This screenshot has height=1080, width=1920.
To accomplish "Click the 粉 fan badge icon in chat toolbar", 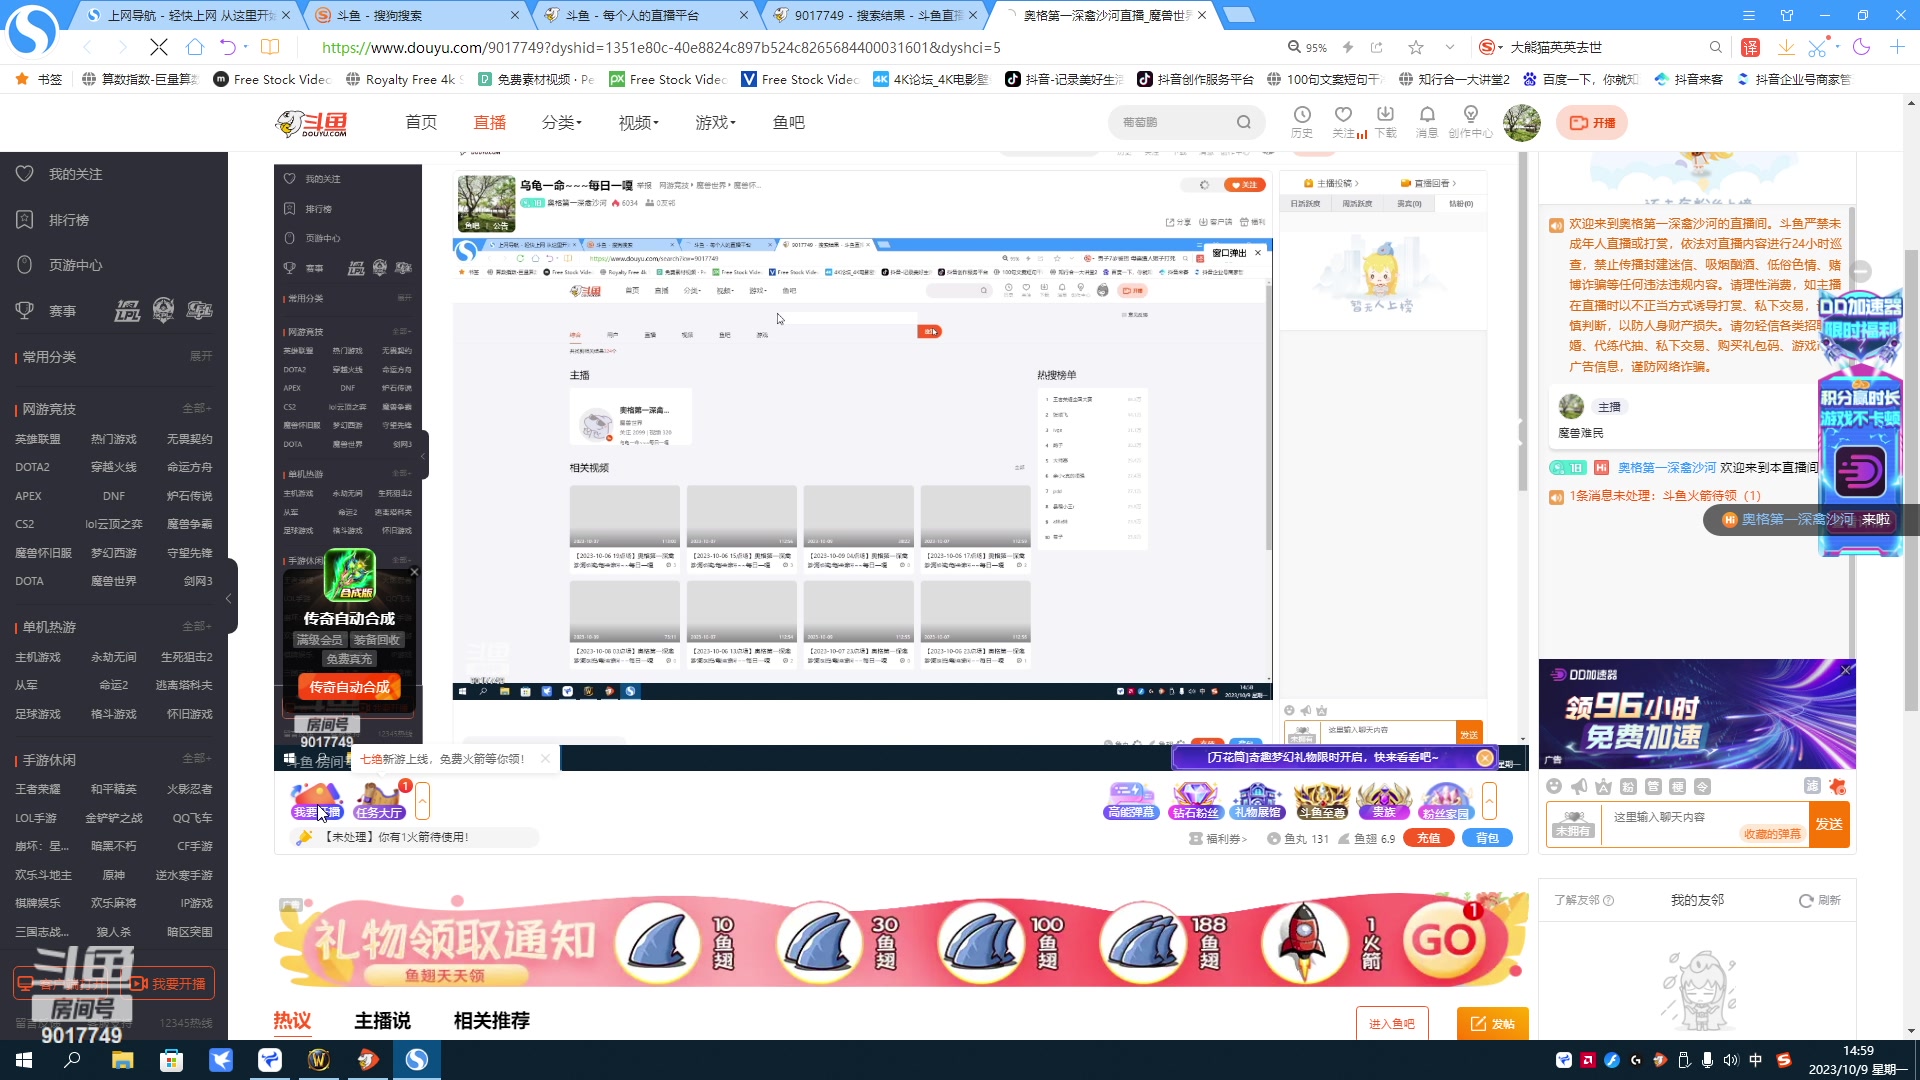I will pyautogui.click(x=1629, y=787).
